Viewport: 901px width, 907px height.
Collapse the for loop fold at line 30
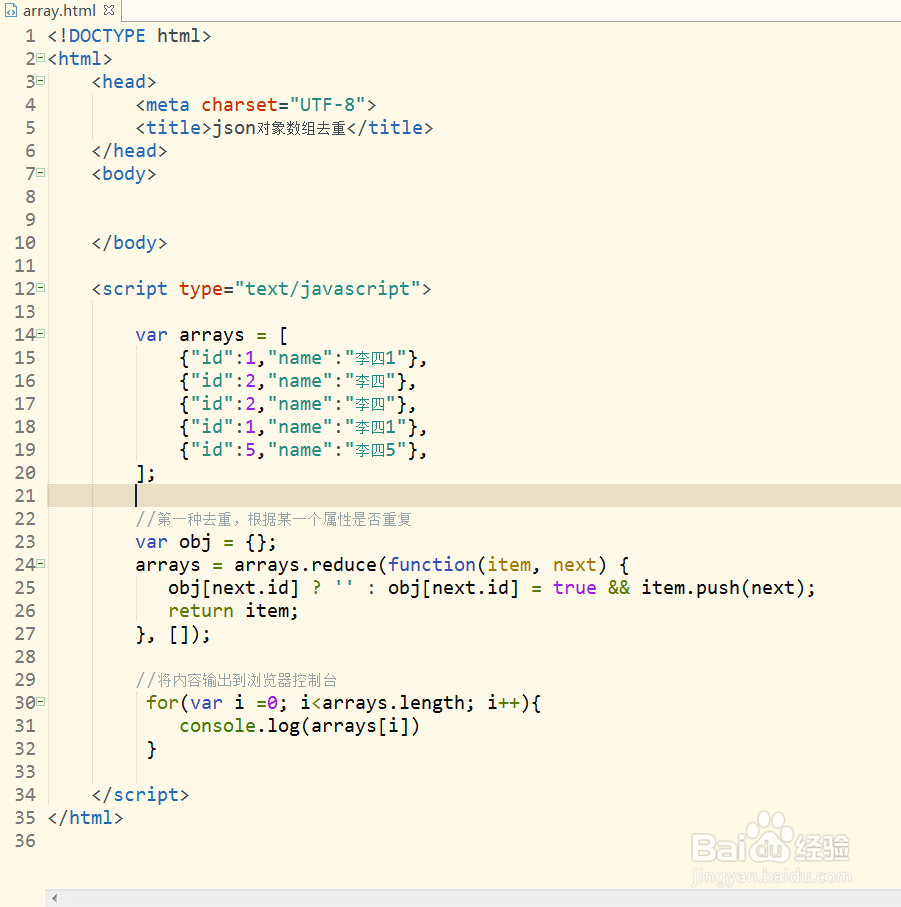[x=40, y=702]
